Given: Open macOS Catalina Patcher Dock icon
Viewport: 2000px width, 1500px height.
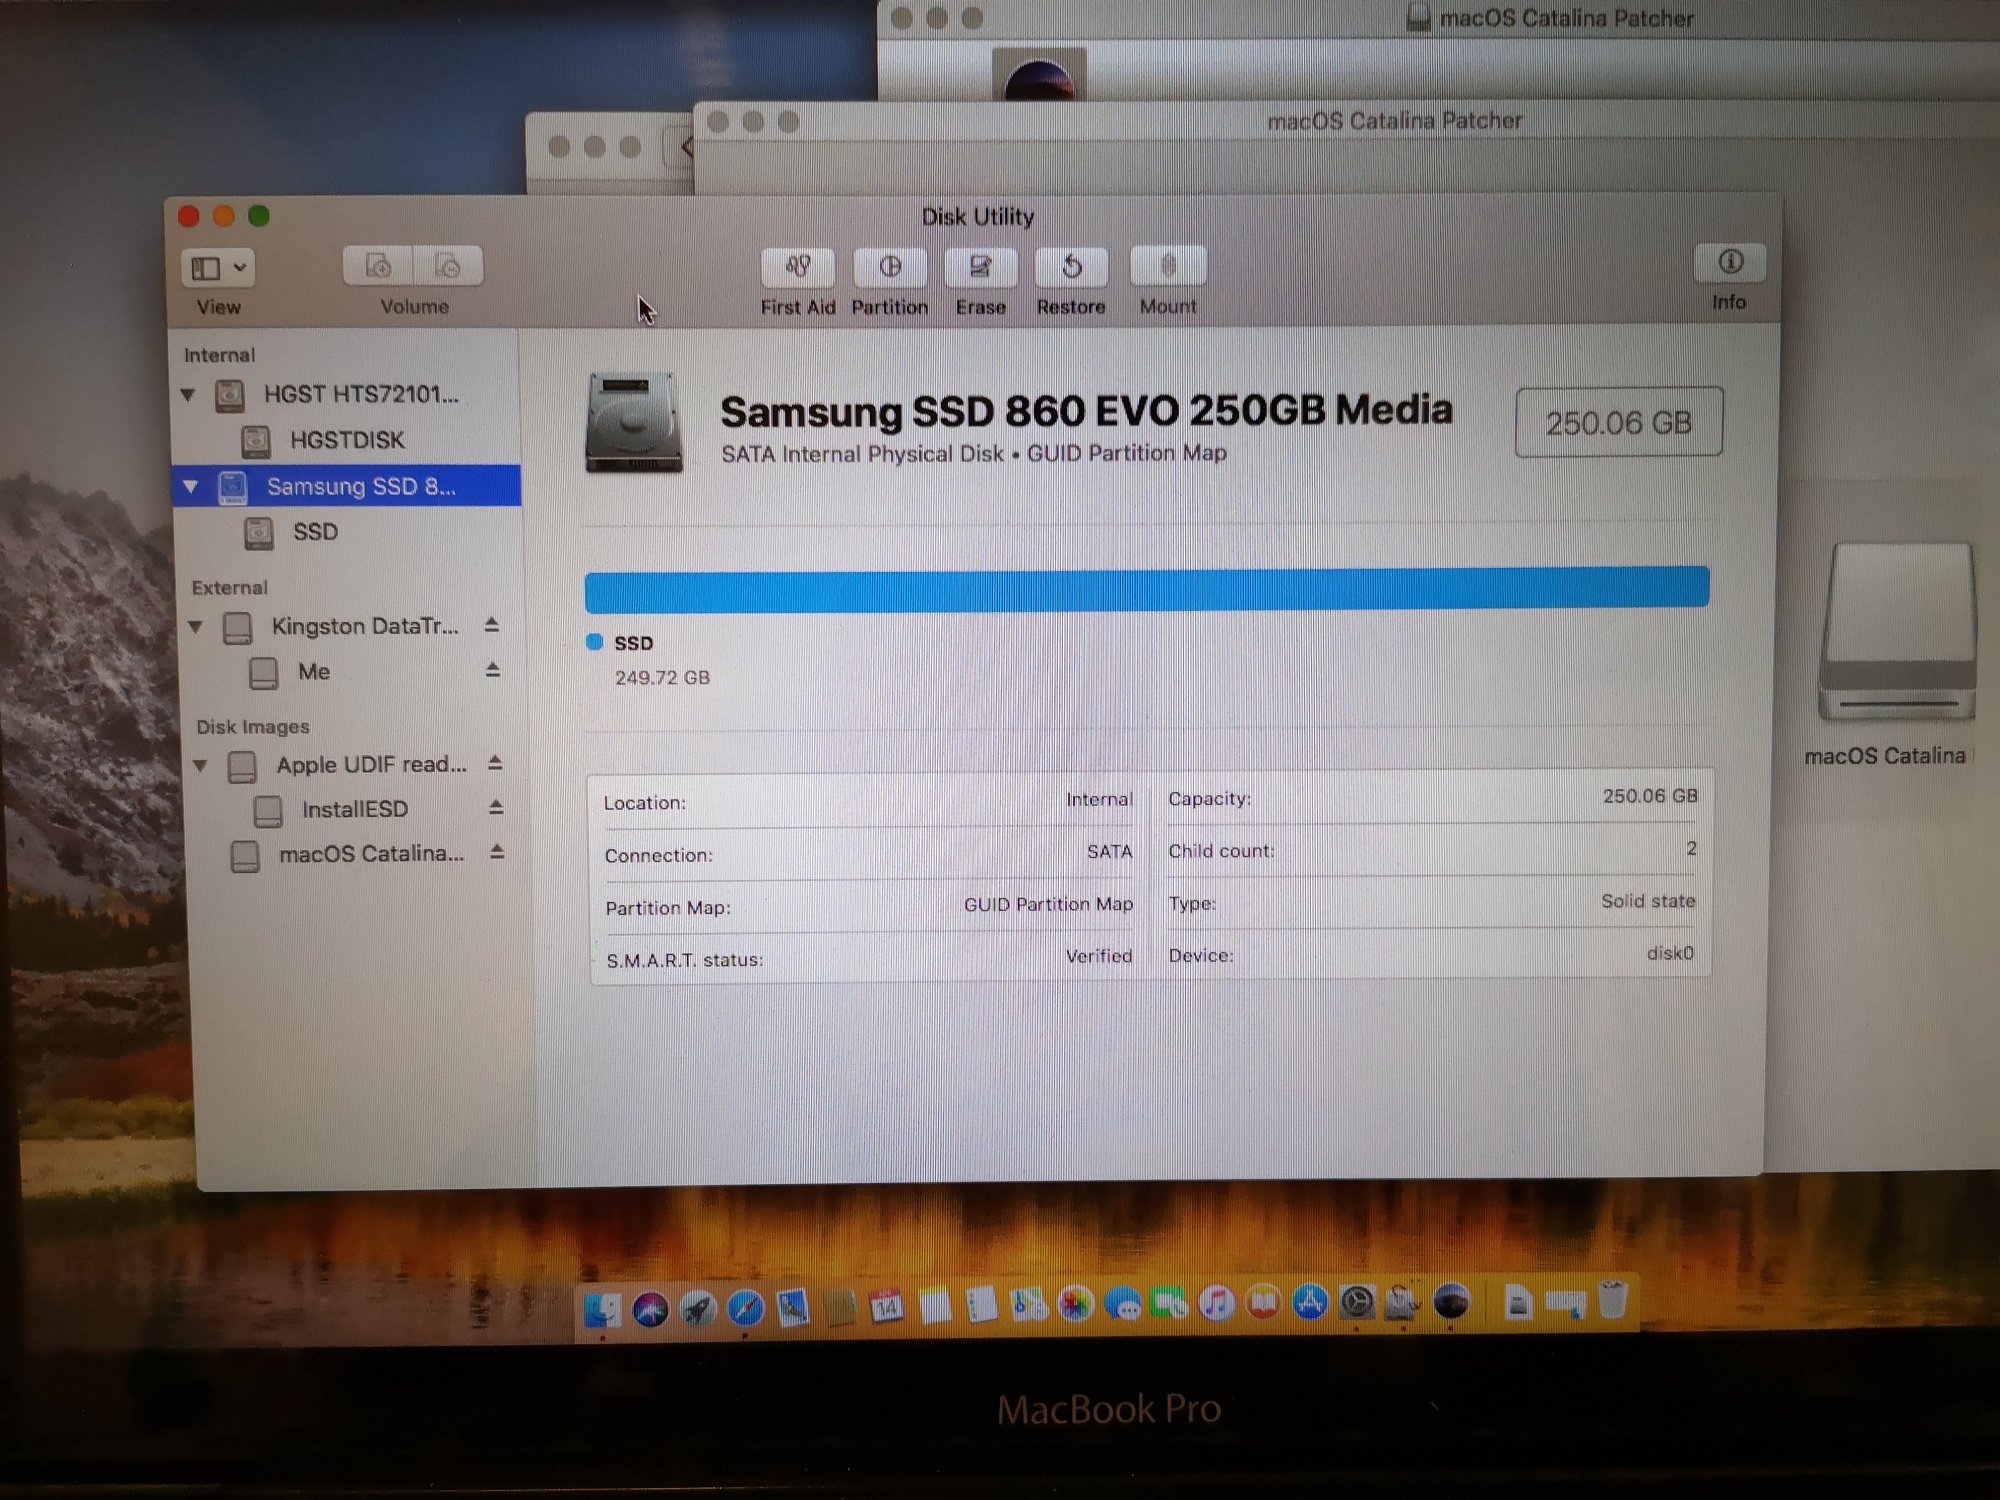Looking at the screenshot, I should point(1451,1302).
